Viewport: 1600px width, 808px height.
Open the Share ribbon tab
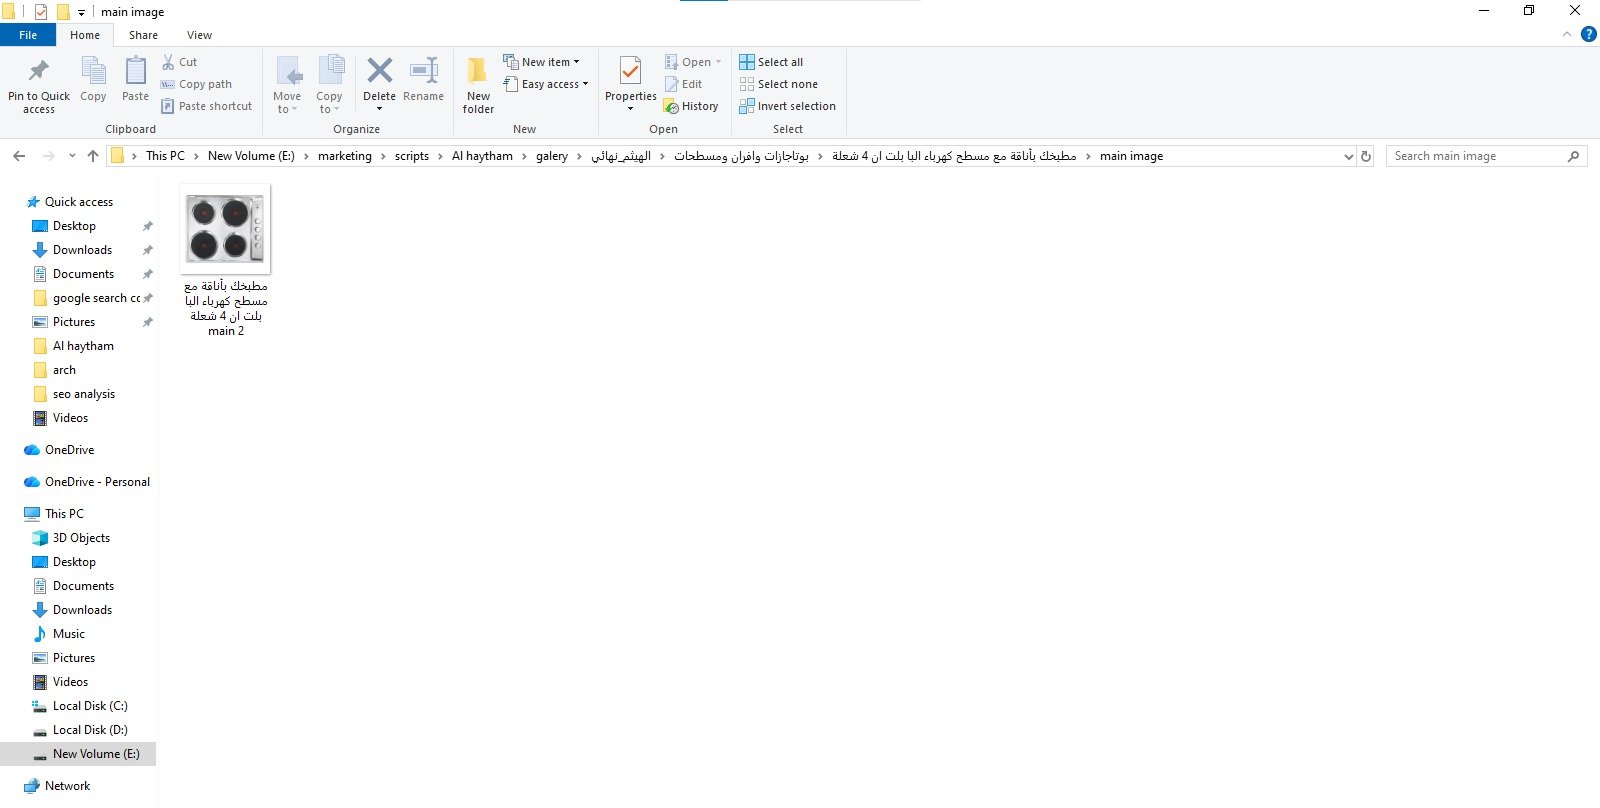[143, 35]
